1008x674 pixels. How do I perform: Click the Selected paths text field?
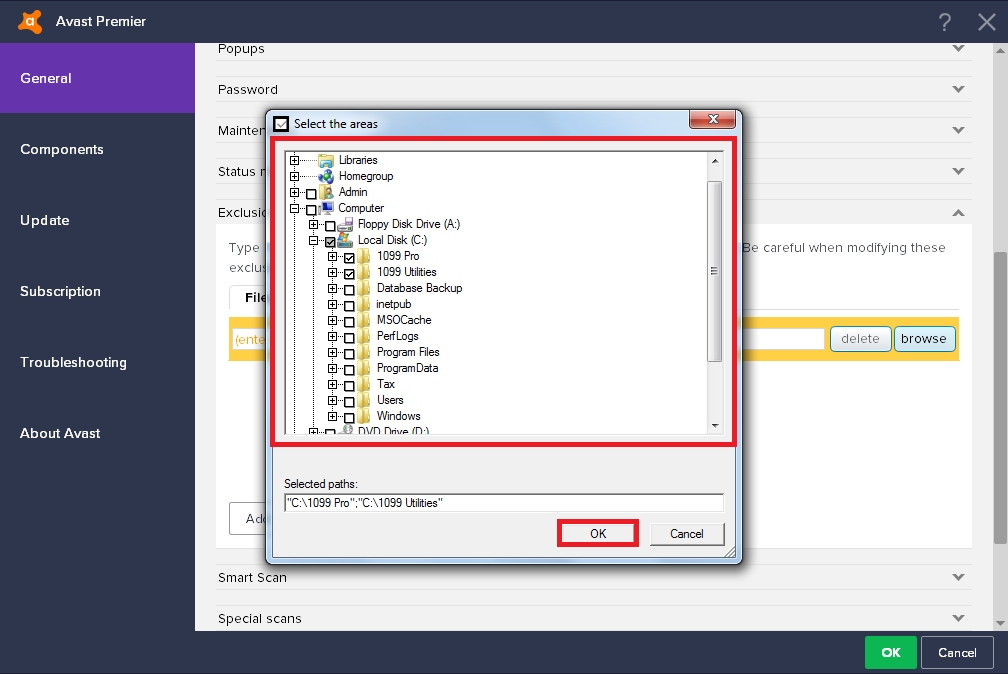point(504,503)
